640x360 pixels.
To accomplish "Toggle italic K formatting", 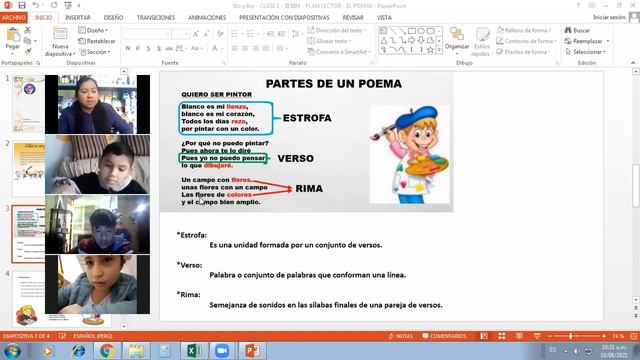I will tap(138, 48).
